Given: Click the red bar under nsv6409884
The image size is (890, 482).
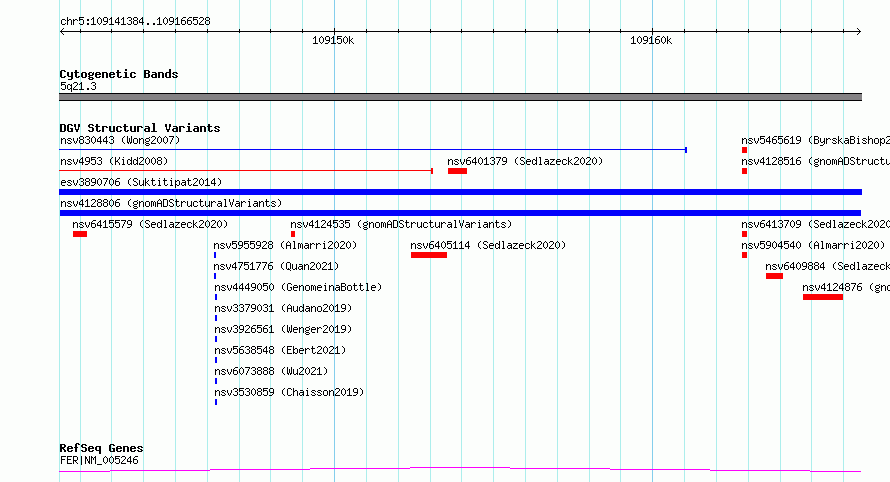Looking at the screenshot, I should coord(774,276).
